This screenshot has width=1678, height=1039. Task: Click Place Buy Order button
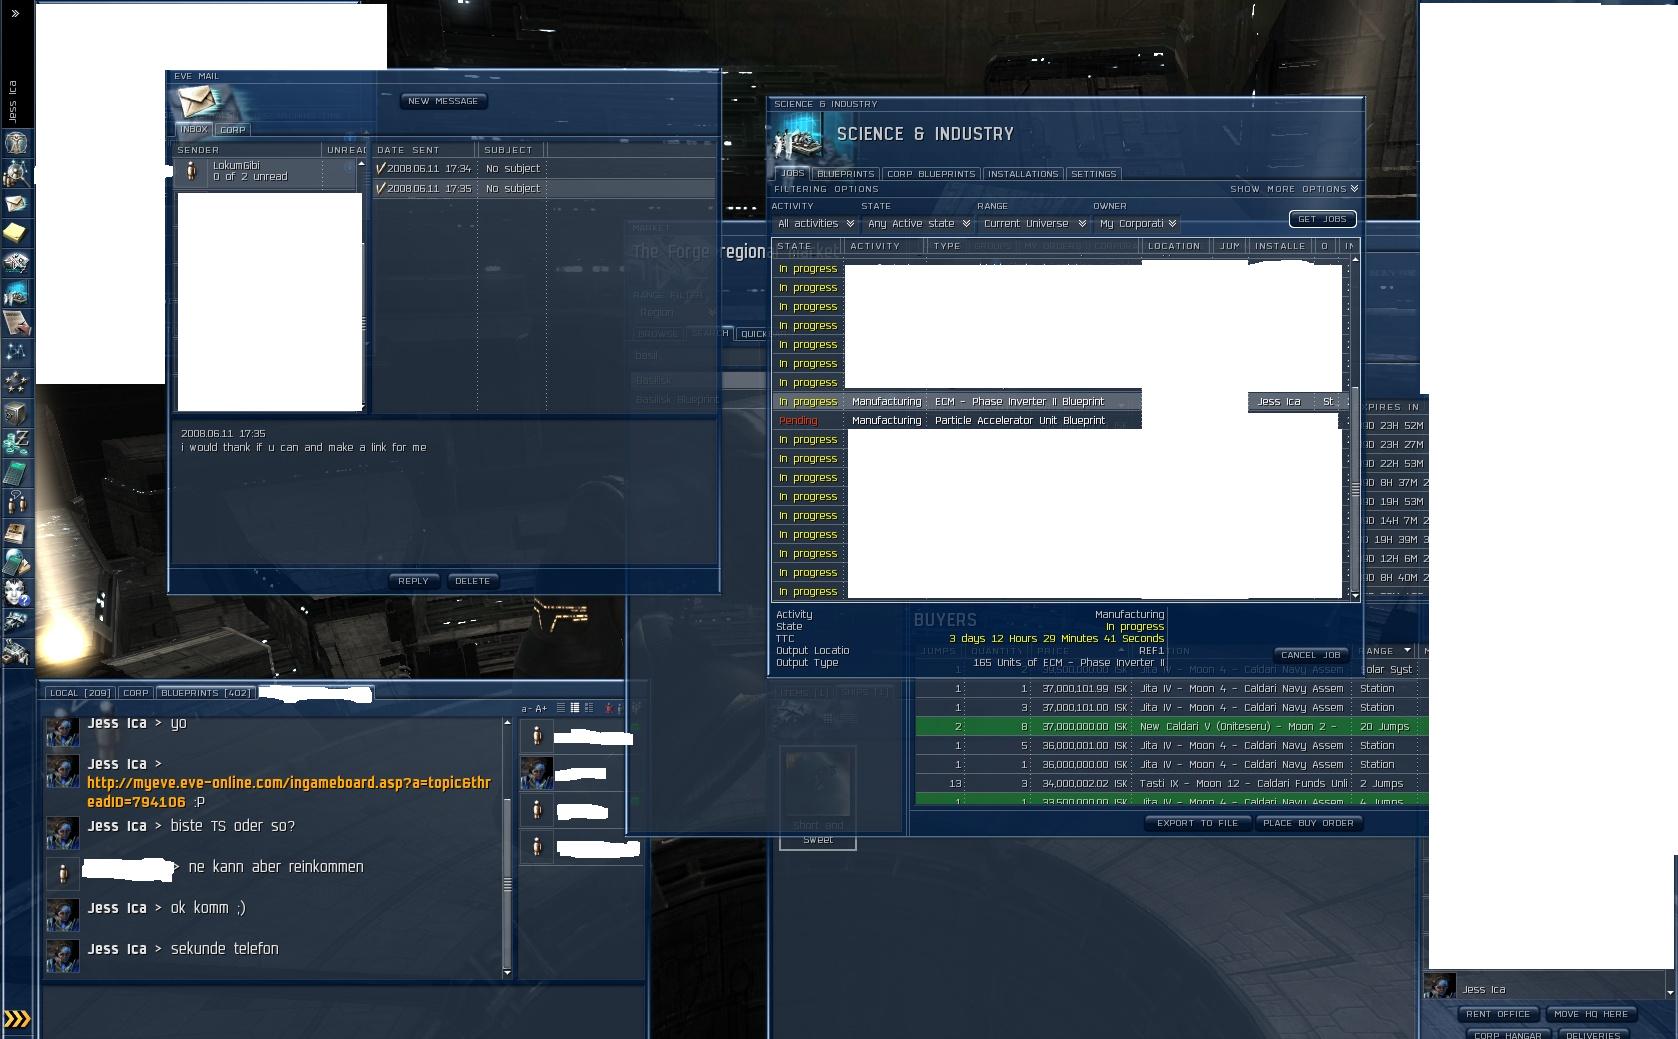(1308, 823)
